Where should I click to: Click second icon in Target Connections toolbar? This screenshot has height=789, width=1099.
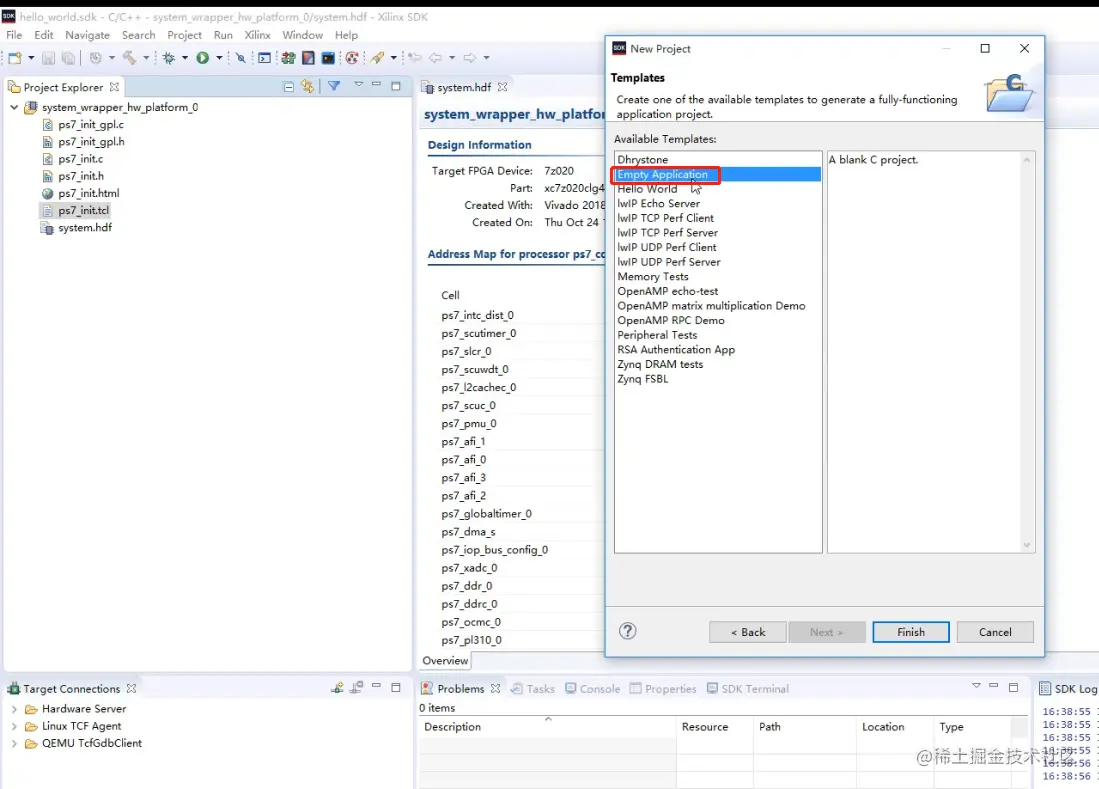(357, 688)
